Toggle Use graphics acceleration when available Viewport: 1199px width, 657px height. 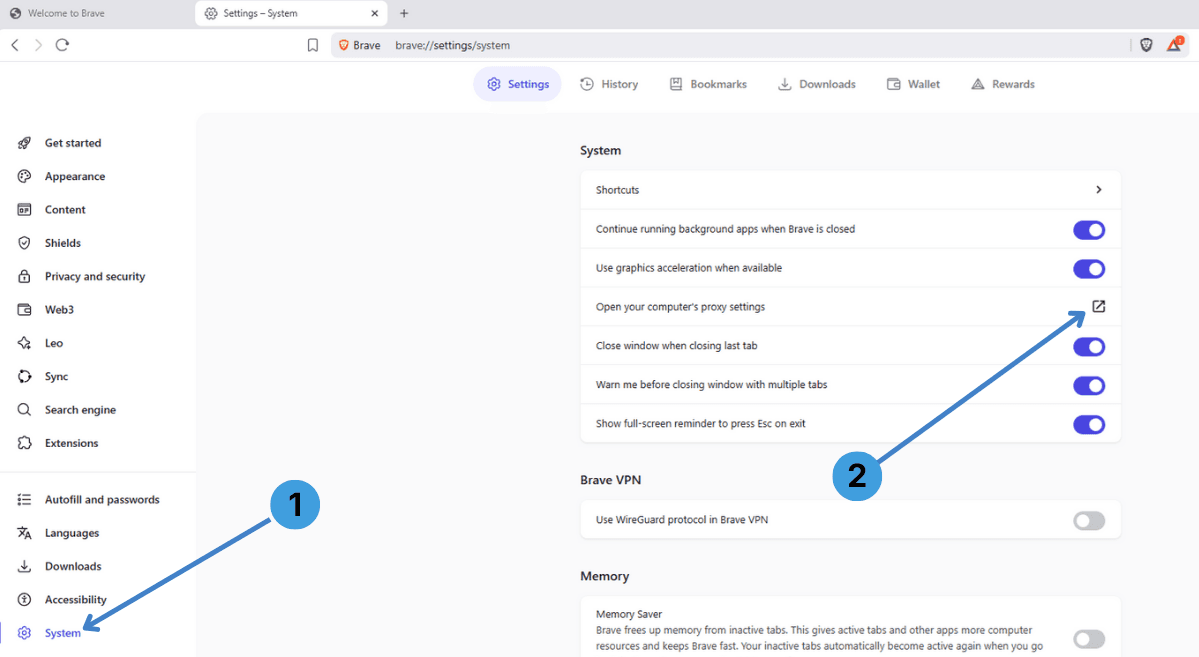1089,268
